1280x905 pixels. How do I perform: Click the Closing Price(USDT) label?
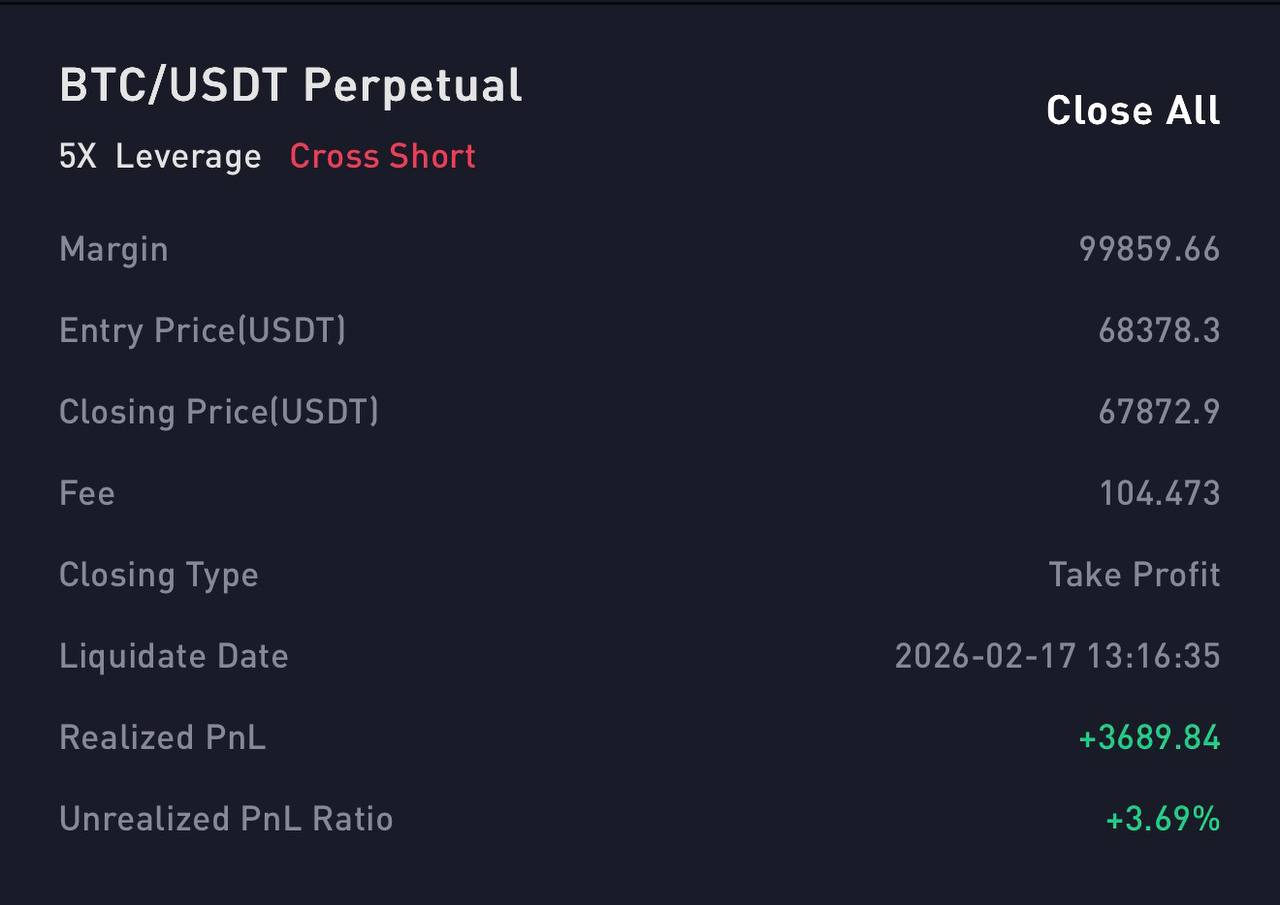click(x=219, y=412)
